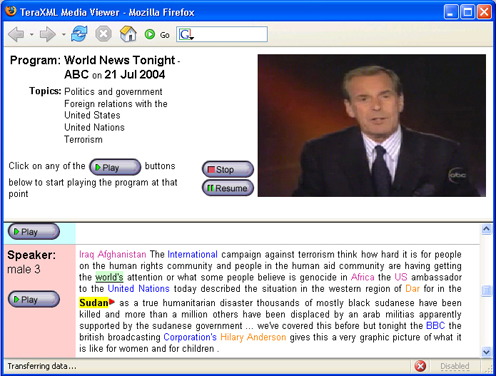496x376 pixels.
Task: Click the highlighted word Sudan
Action: tap(94, 303)
